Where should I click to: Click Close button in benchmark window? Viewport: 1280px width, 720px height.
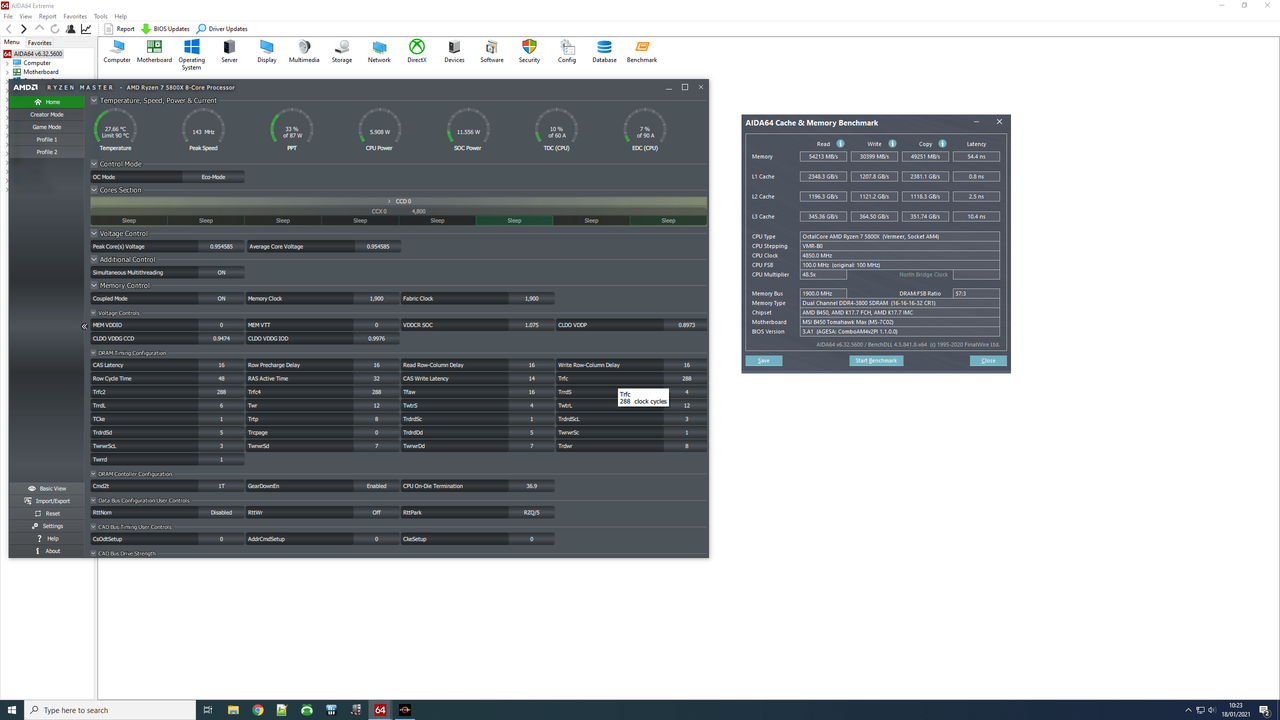pos(988,360)
